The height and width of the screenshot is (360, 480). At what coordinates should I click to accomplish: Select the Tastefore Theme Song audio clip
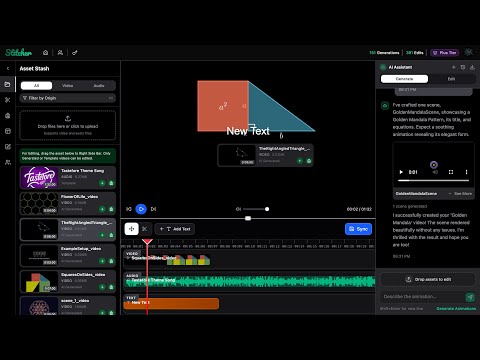click(x=249, y=282)
